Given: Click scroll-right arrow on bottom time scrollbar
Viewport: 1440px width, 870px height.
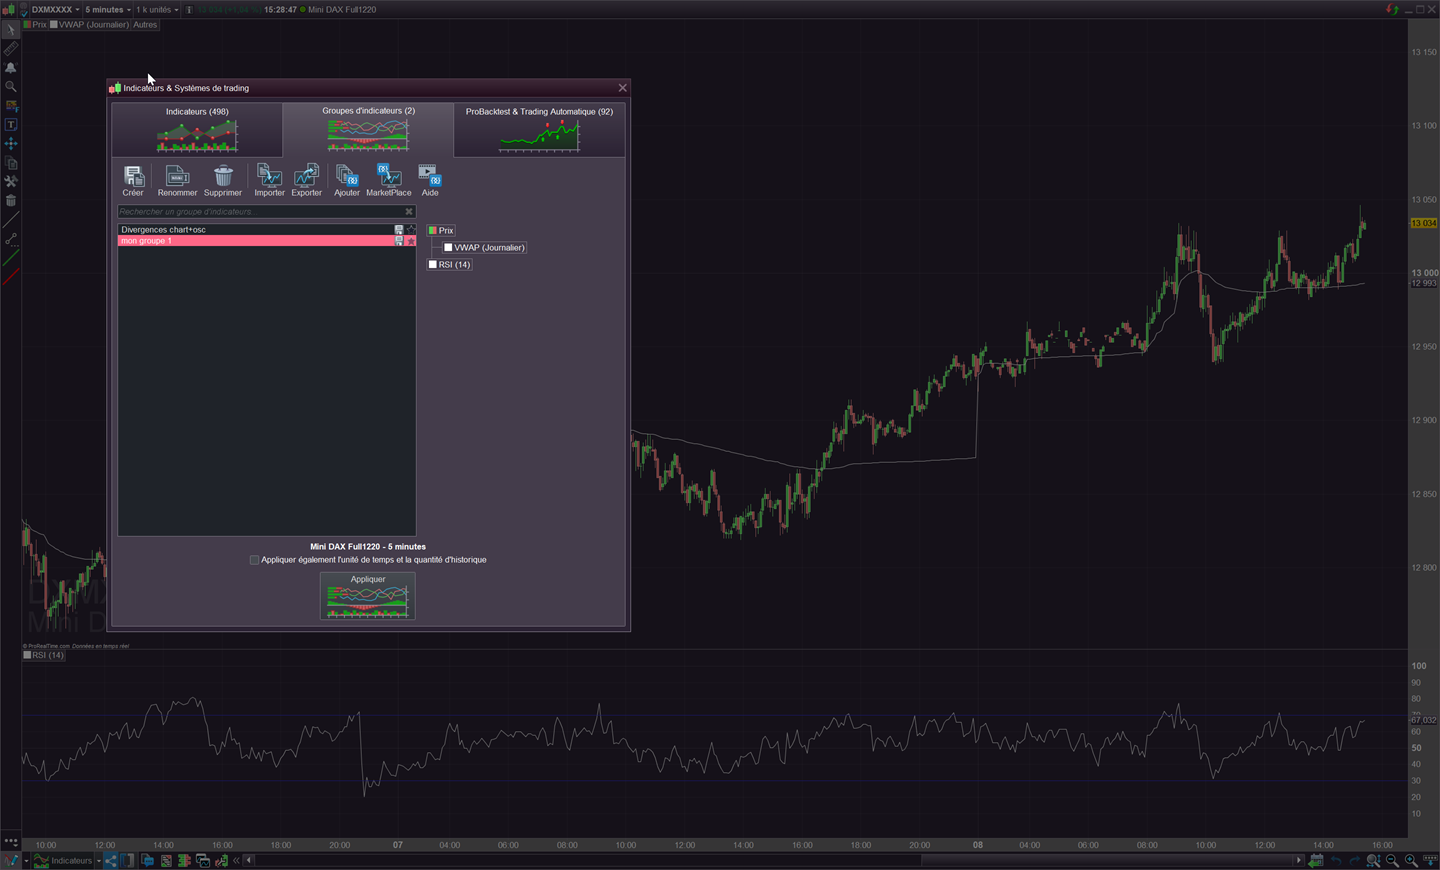Looking at the screenshot, I should (x=1299, y=860).
